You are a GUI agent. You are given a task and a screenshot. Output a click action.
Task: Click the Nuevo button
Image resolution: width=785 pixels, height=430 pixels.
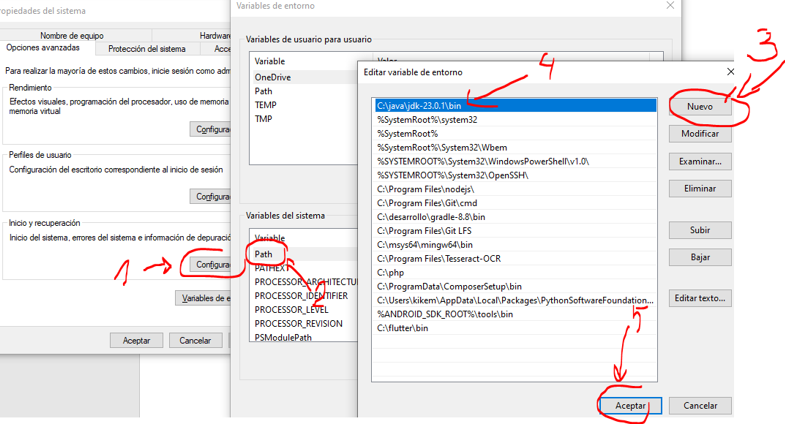point(699,106)
